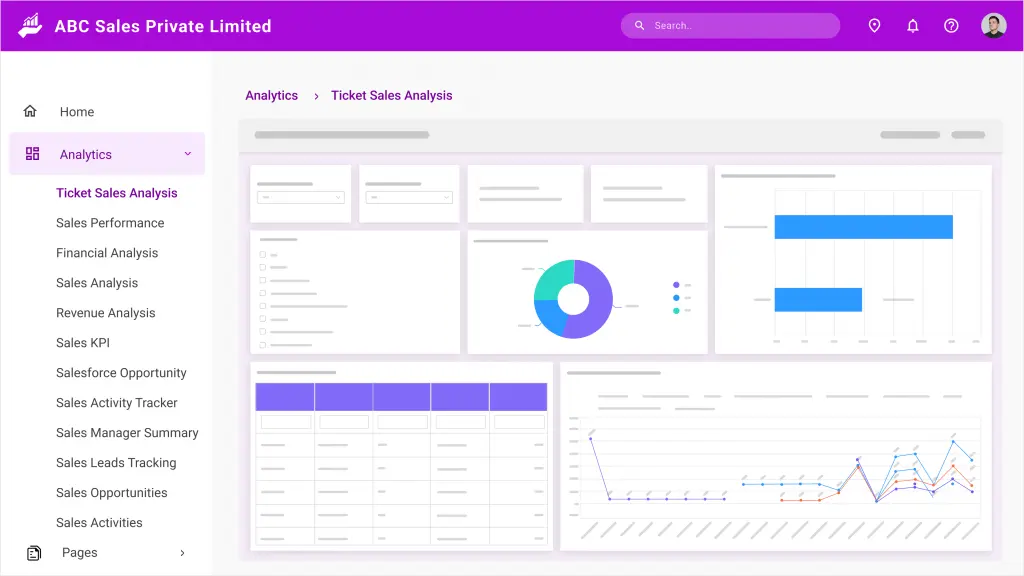1024x576 pixels.
Task: Click the Pages document icon
Action: click(34, 553)
